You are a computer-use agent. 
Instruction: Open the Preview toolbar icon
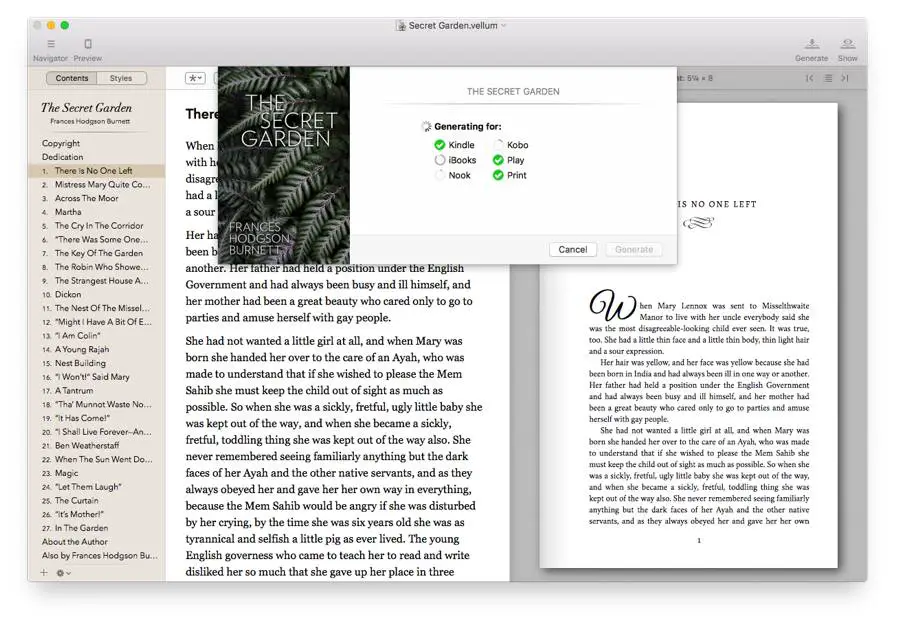88,44
